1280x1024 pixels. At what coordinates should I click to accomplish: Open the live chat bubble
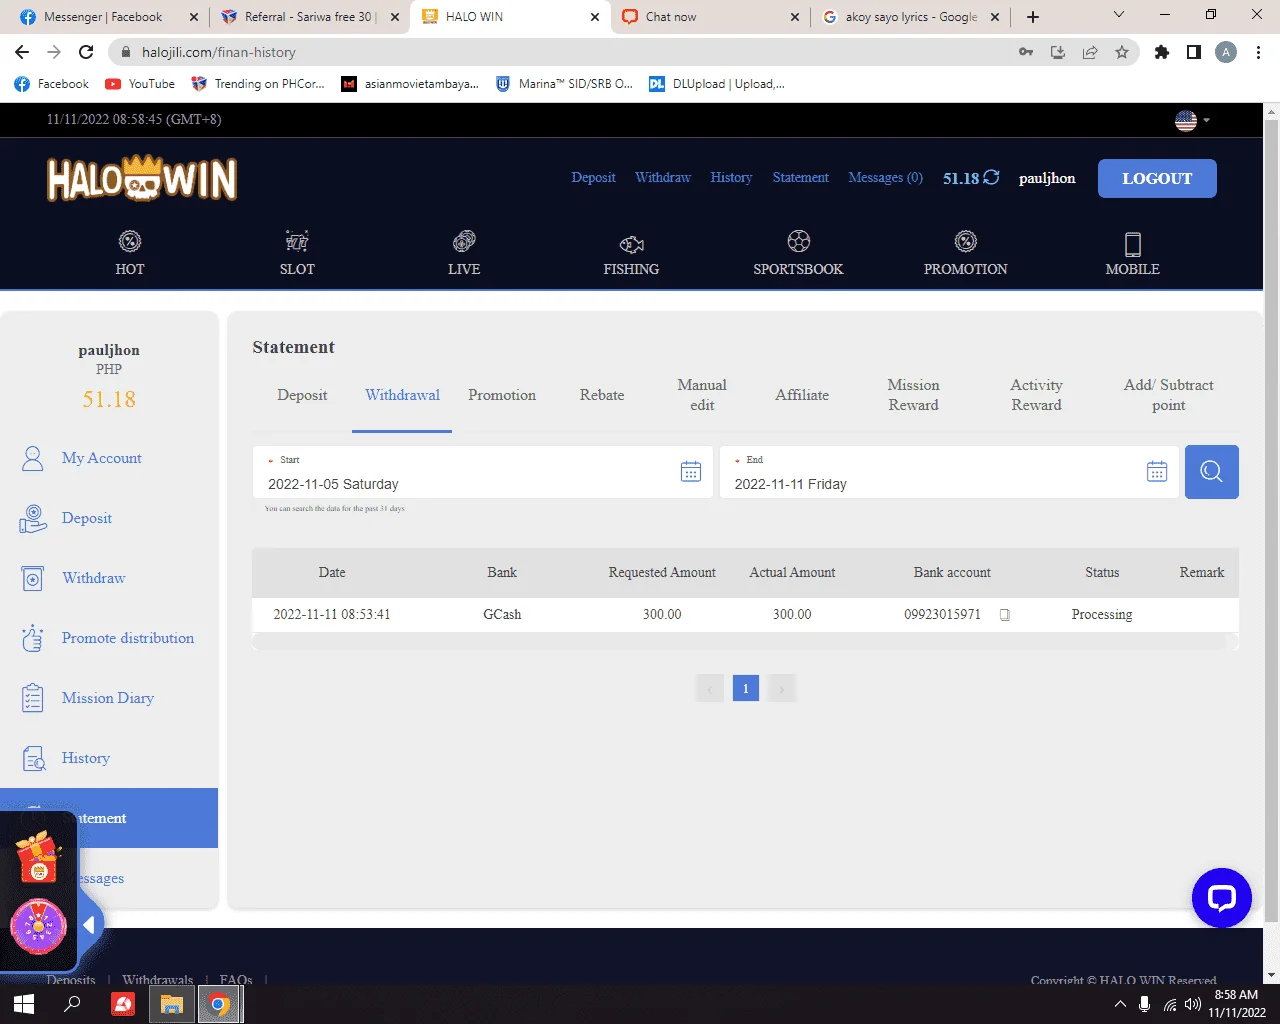tap(1222, 898)
